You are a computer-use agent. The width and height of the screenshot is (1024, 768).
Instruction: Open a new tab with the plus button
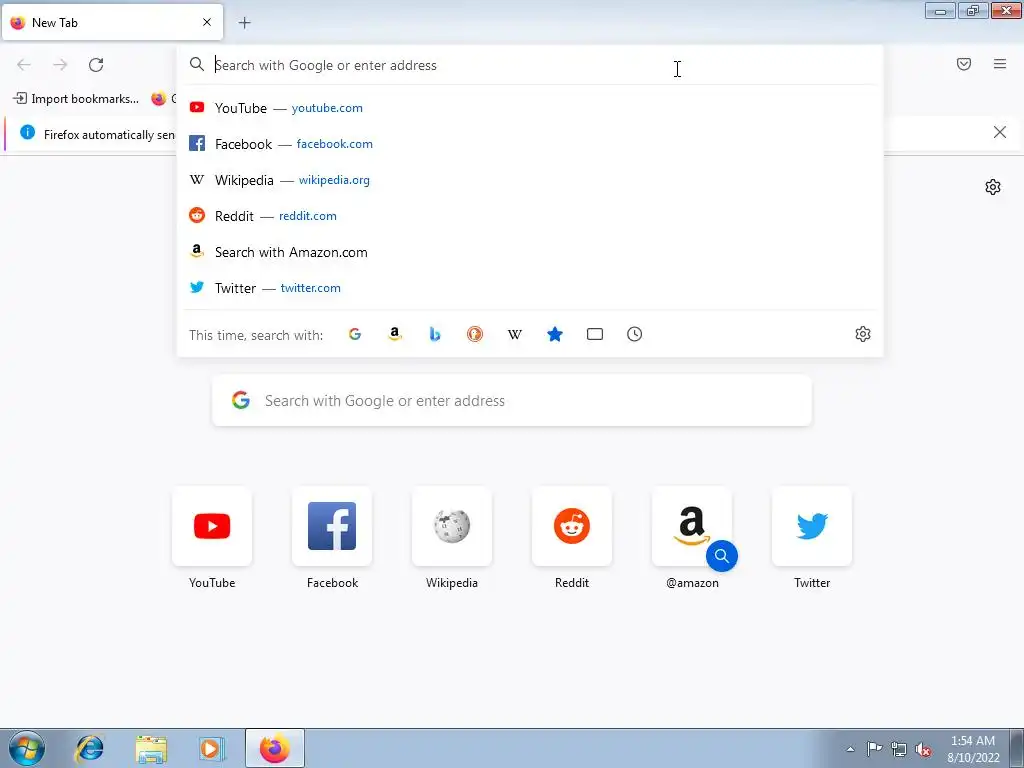point(244,23)
